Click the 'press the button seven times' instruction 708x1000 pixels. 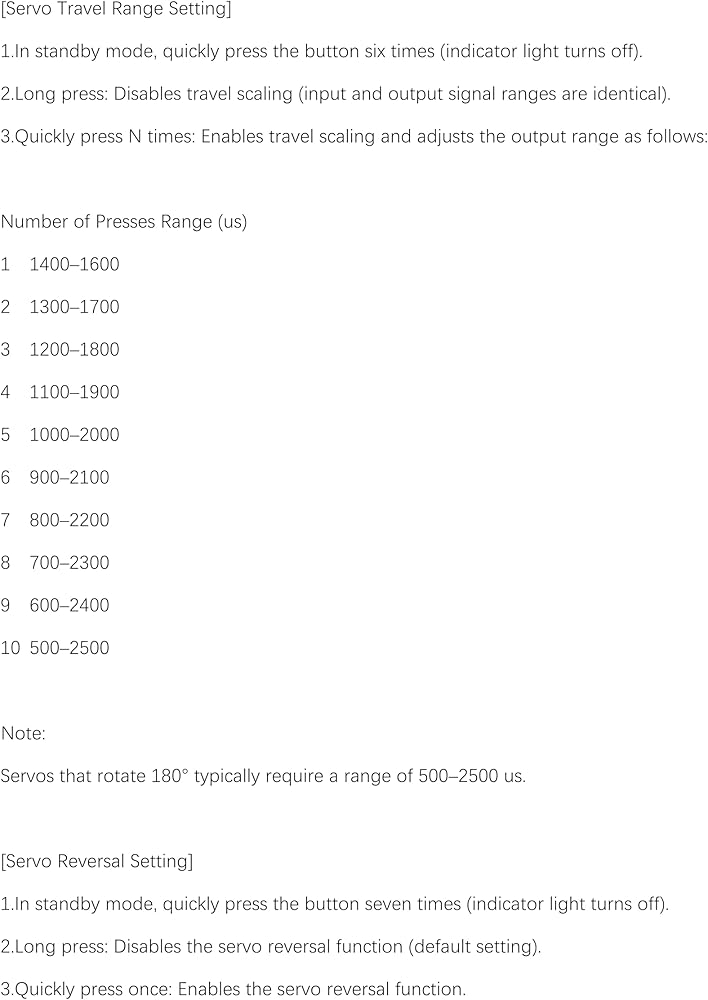(335, 904)
